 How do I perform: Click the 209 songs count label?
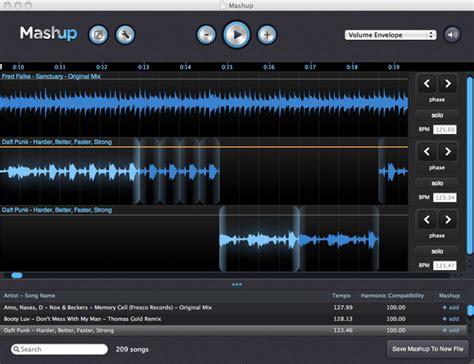[132, 349]
